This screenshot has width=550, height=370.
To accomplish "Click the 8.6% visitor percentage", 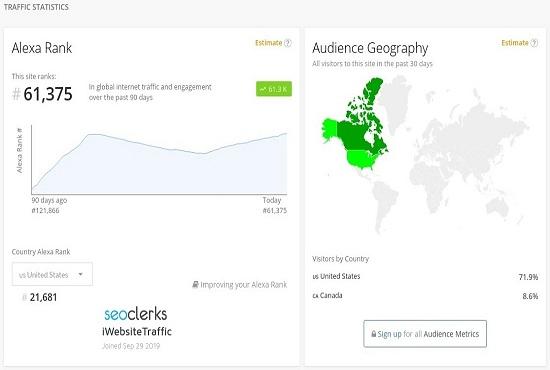I will coord(530,296).
